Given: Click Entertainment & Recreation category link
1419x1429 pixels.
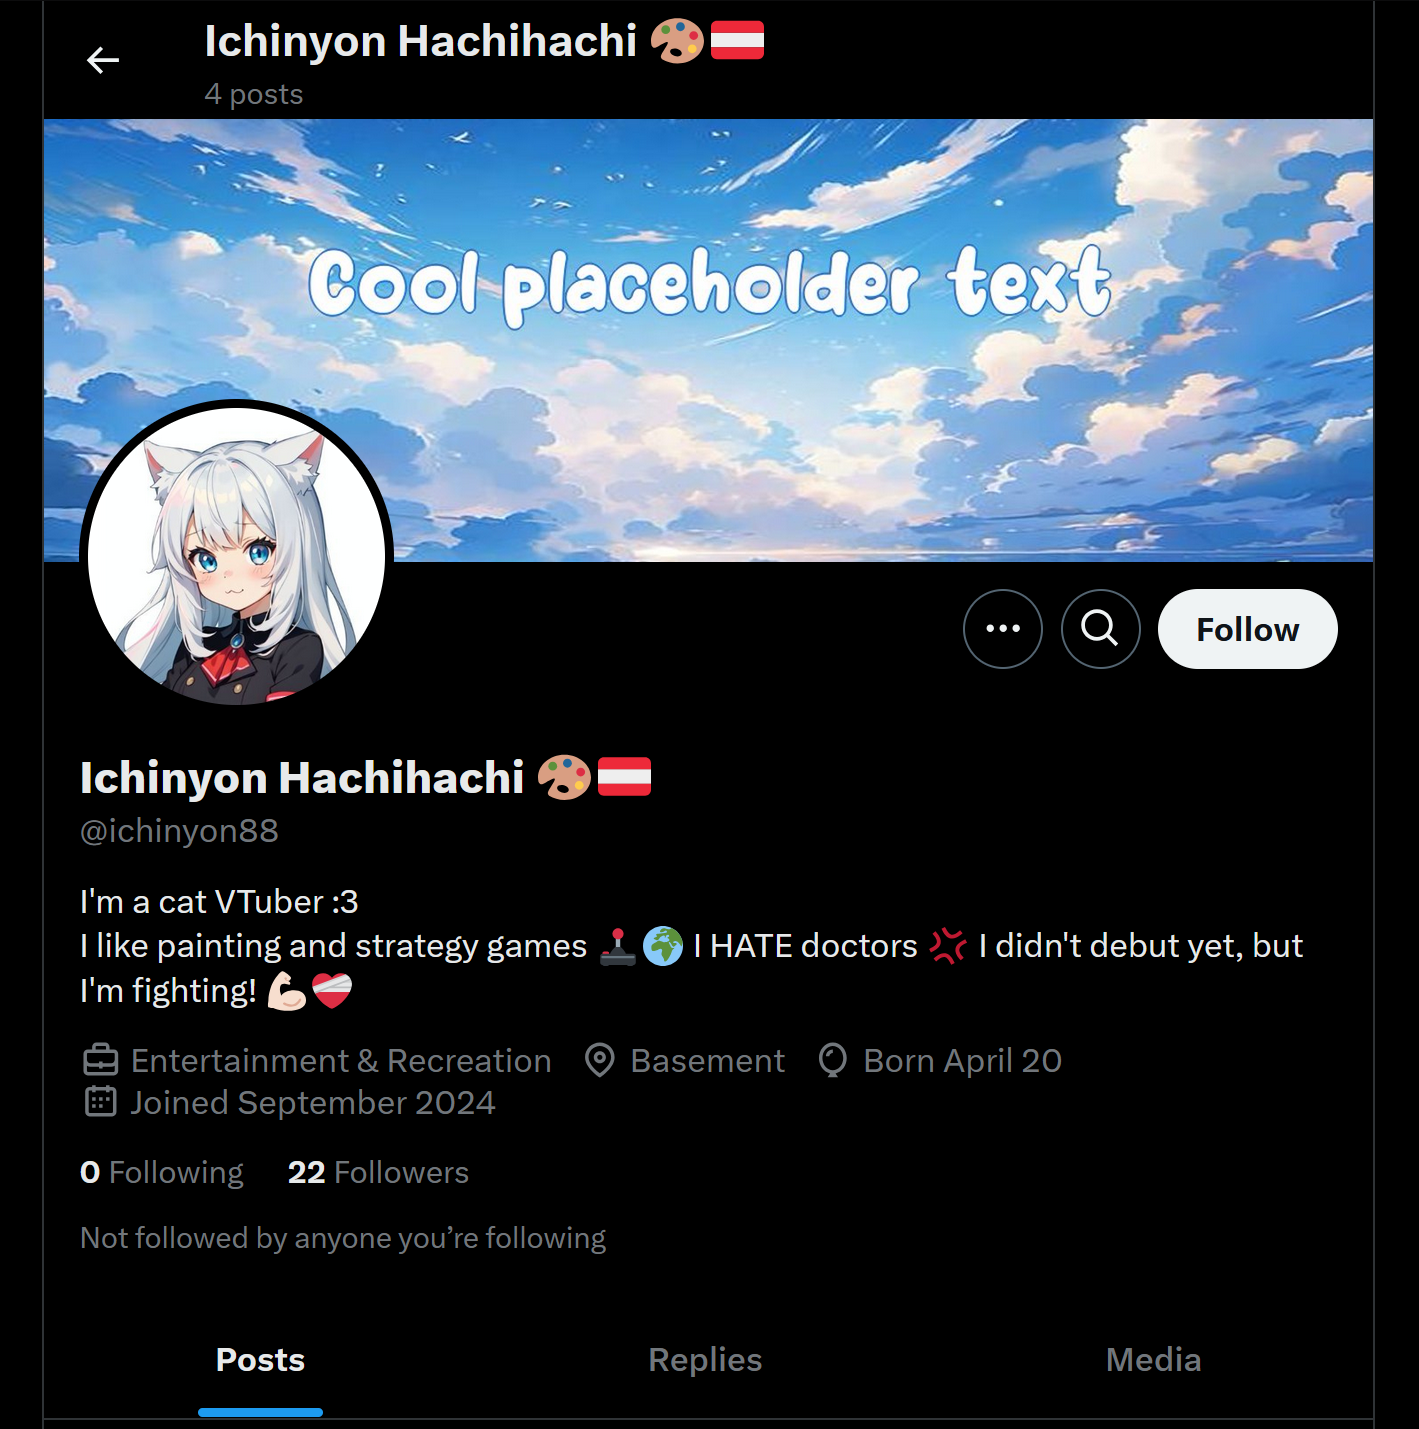Looking at the screenshot, I should click(x=341, y=1060).
